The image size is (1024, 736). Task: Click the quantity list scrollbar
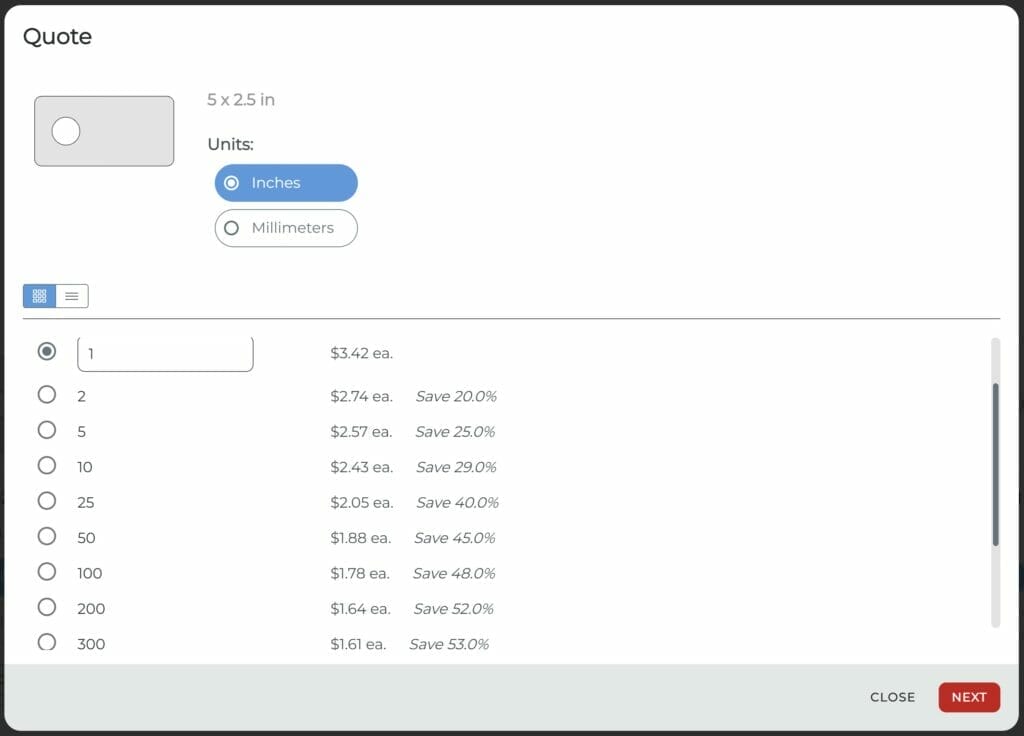(x=995, y=464)
